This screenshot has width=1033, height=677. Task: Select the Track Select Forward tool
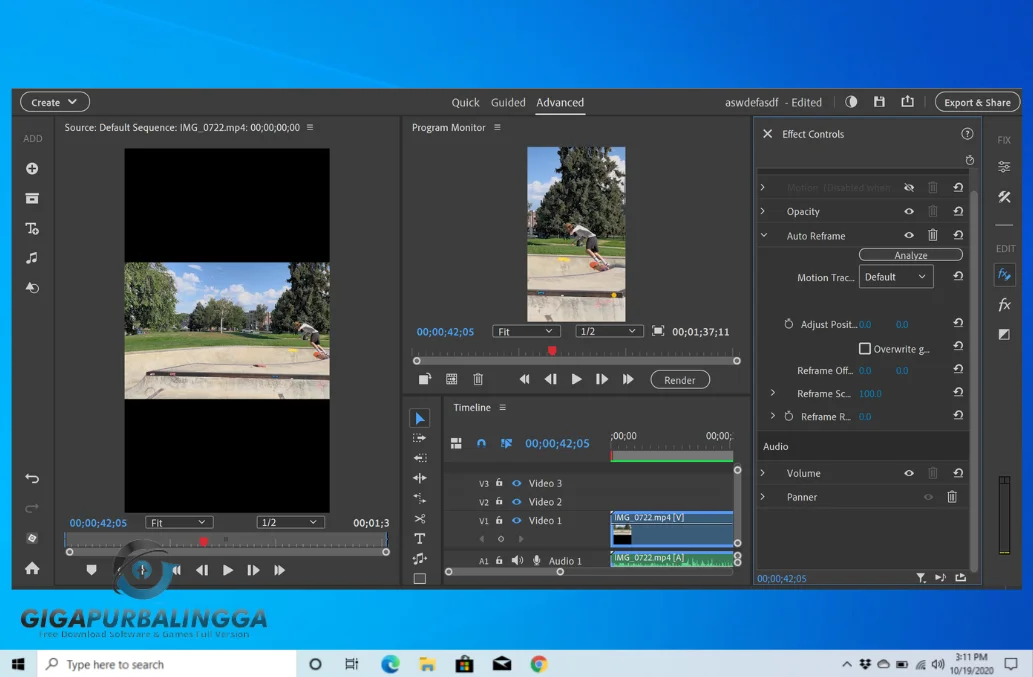click(x=420, y=438)
